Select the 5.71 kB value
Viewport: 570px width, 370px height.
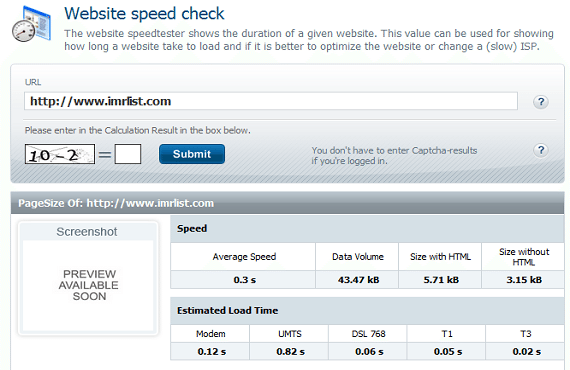pyautogui.click(x=441, y=280)
